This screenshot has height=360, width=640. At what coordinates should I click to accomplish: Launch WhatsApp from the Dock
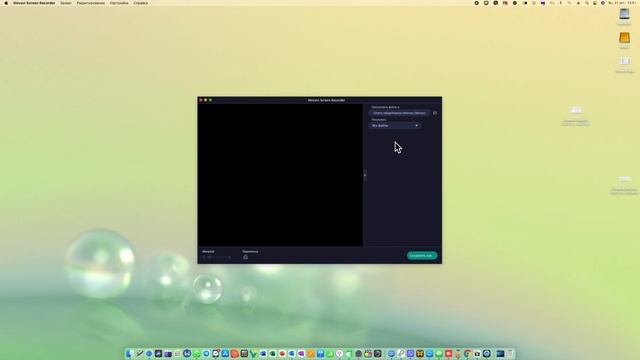(196, 353)
